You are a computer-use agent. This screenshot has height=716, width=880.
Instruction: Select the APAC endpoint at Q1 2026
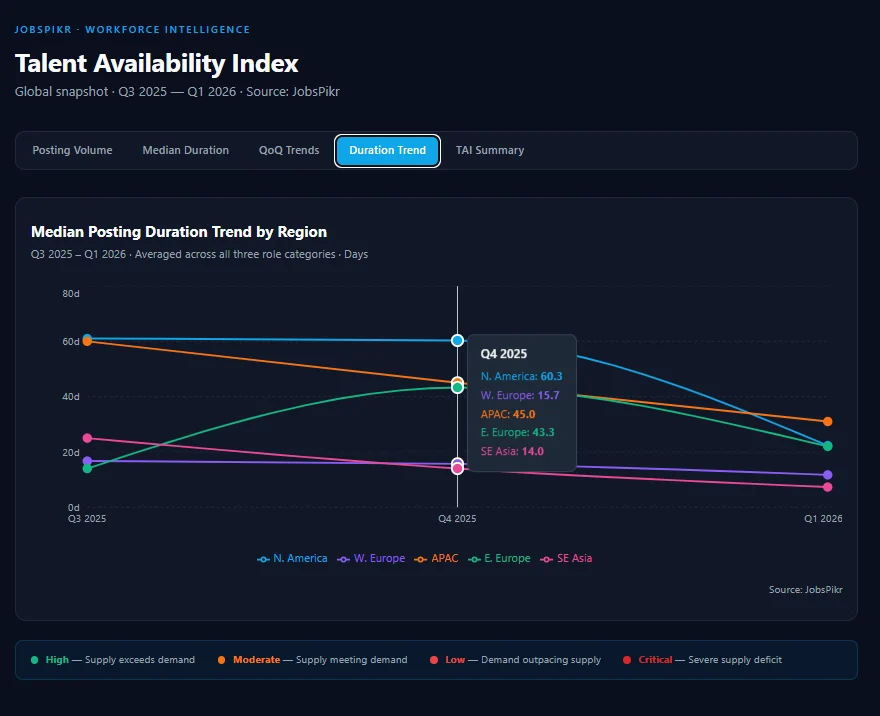pos(828,421)
